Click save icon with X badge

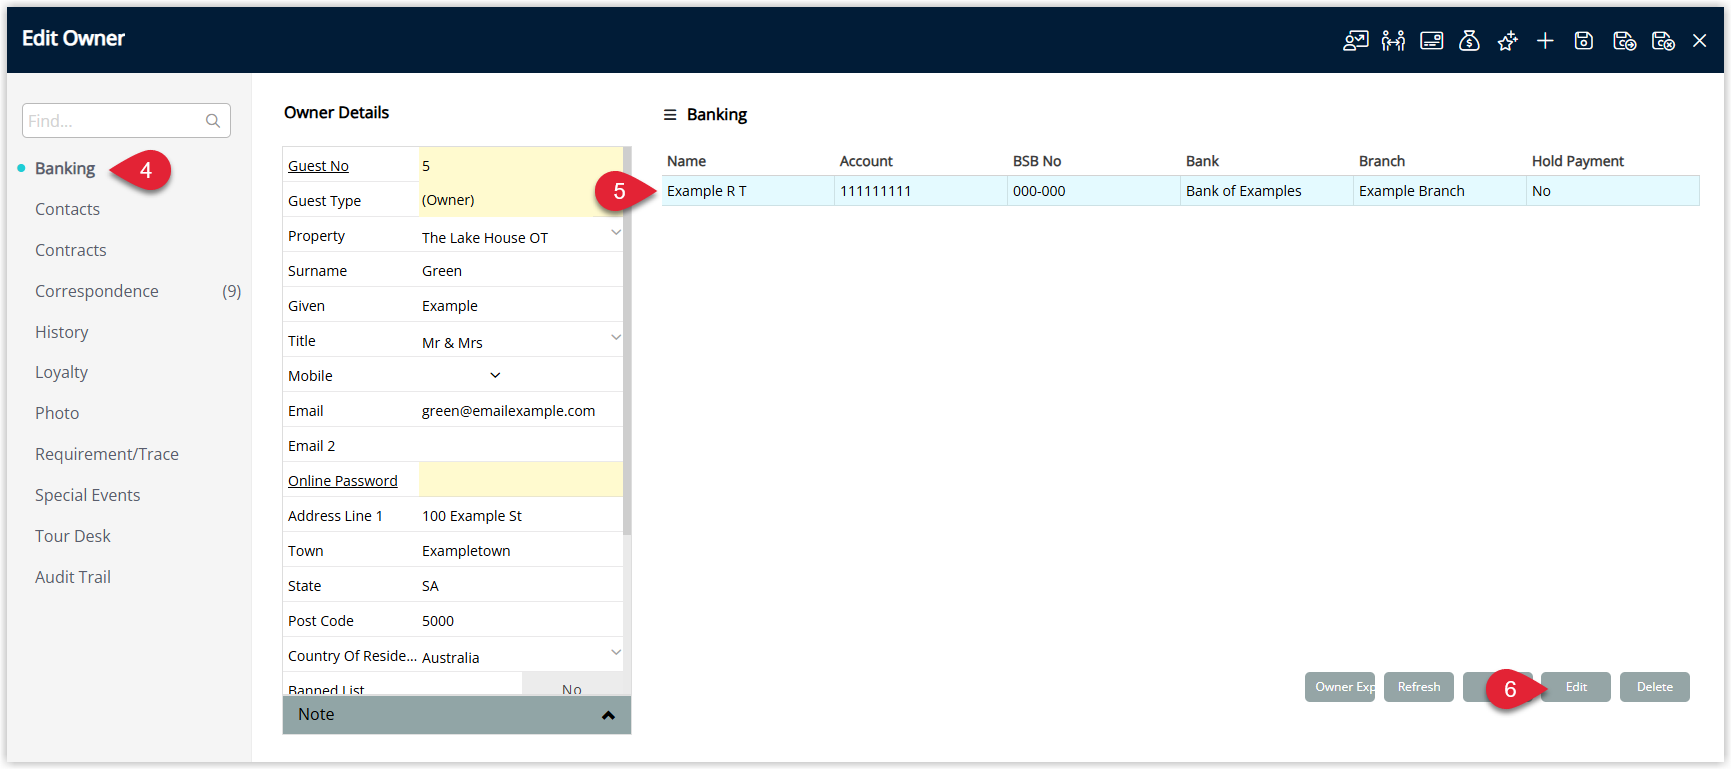tap(1663, 41)
